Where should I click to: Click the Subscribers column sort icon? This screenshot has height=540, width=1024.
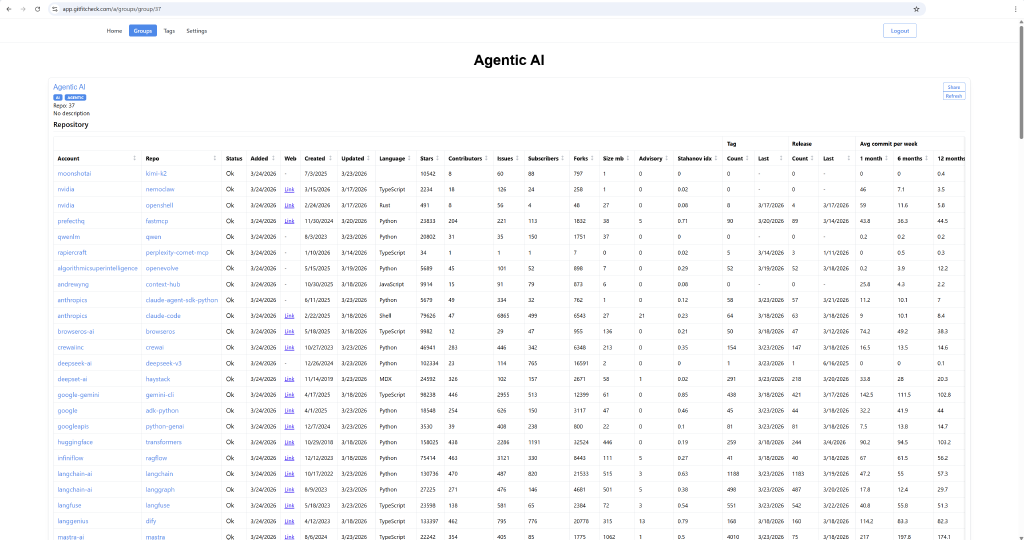coord(563,159)
